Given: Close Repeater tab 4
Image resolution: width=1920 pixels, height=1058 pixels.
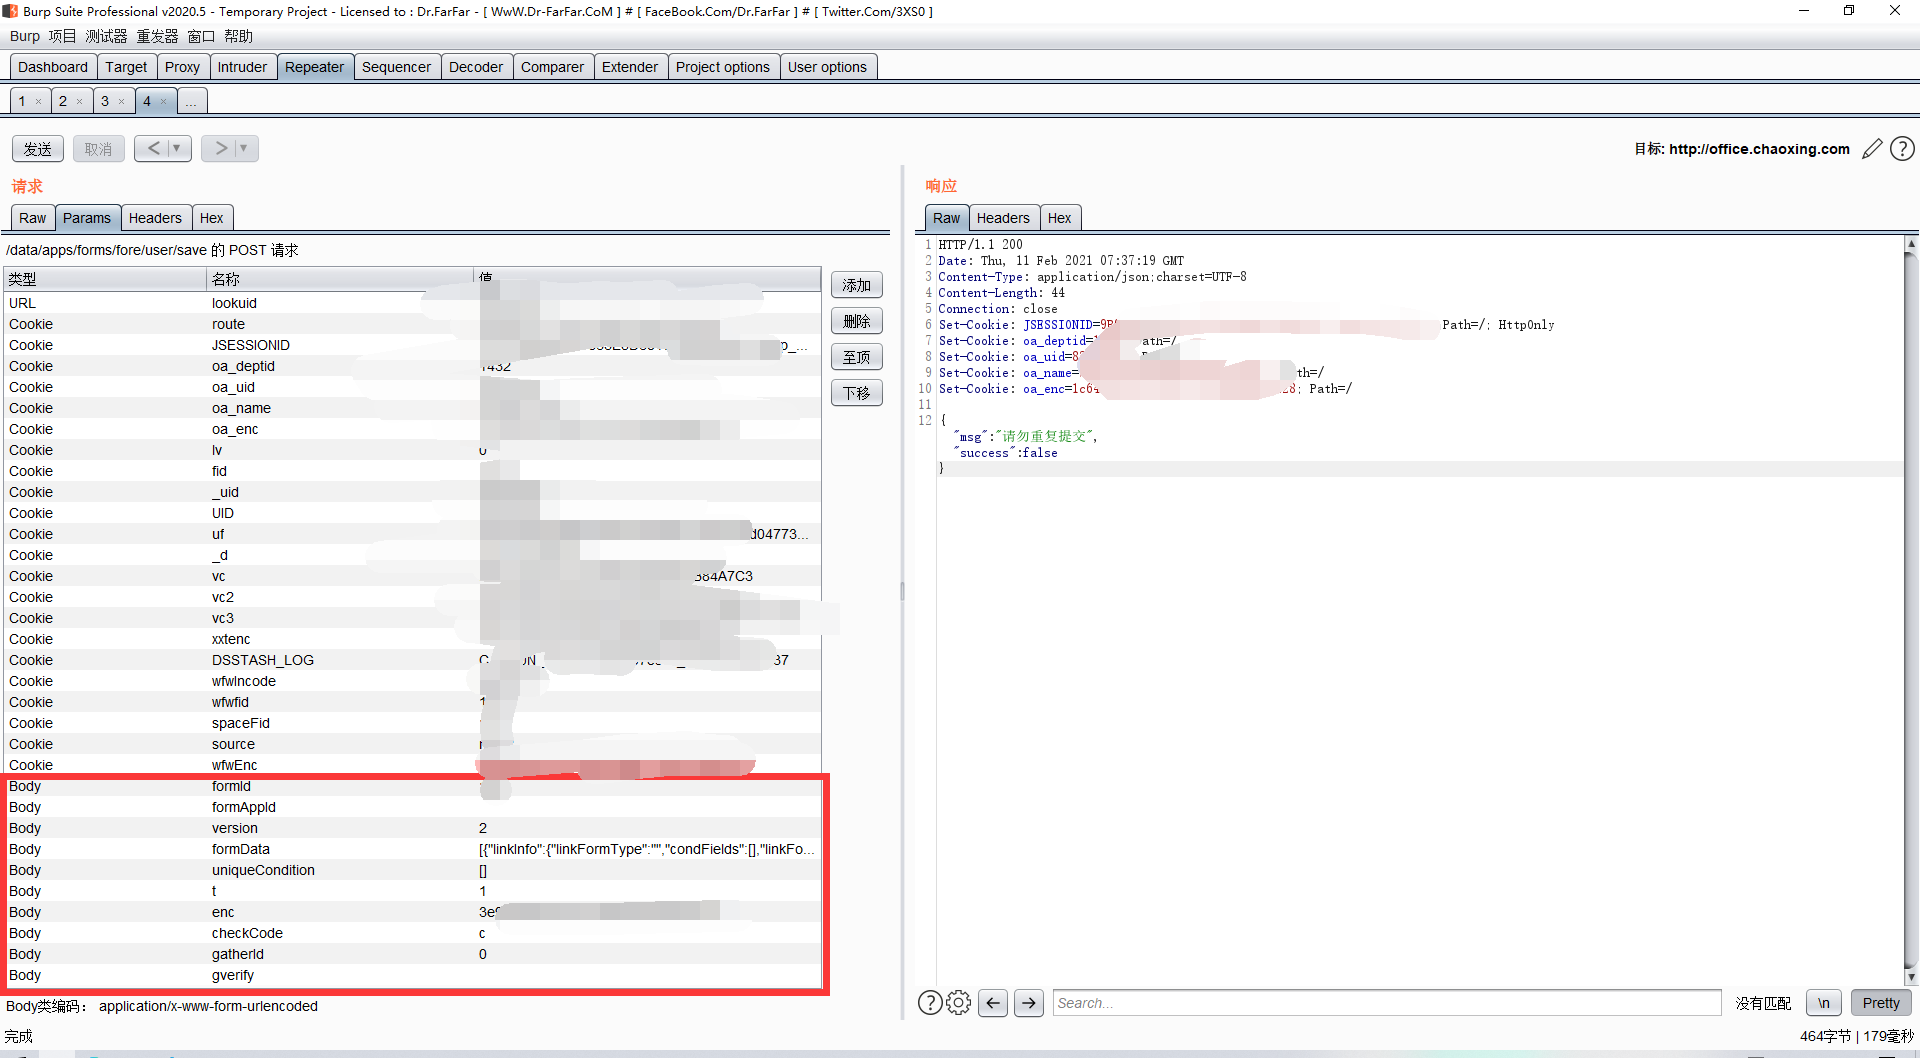Looking at the screenshot, I should coord(164,102).
